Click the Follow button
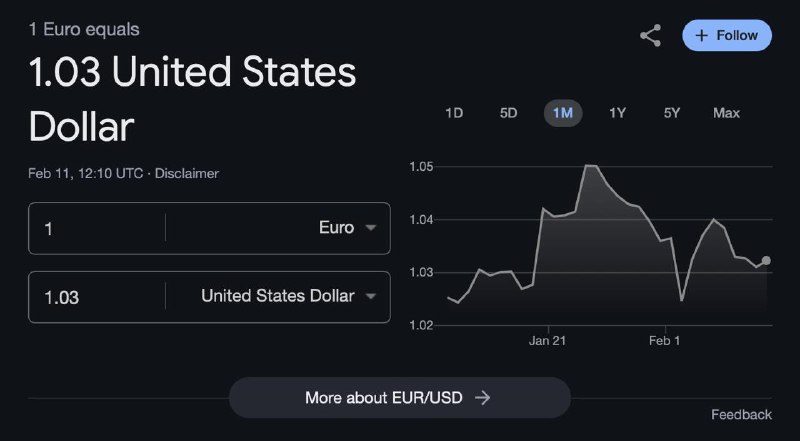This screenshot has height=441, width=800. [x=727, y=35]
